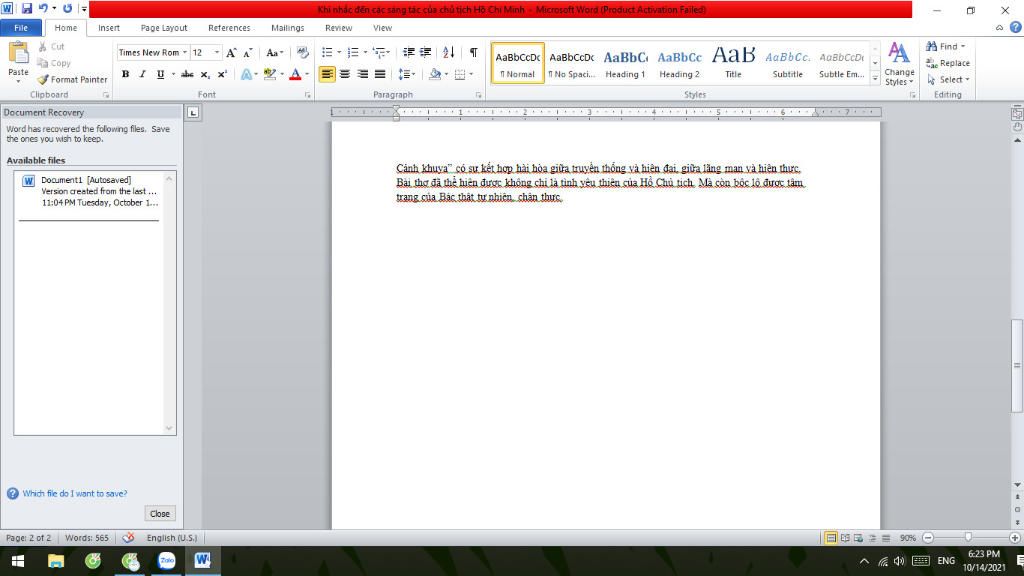This screenshot has height=576, width=1024.
Task: Click the Shrink Font icon
Action: (248, 53)
